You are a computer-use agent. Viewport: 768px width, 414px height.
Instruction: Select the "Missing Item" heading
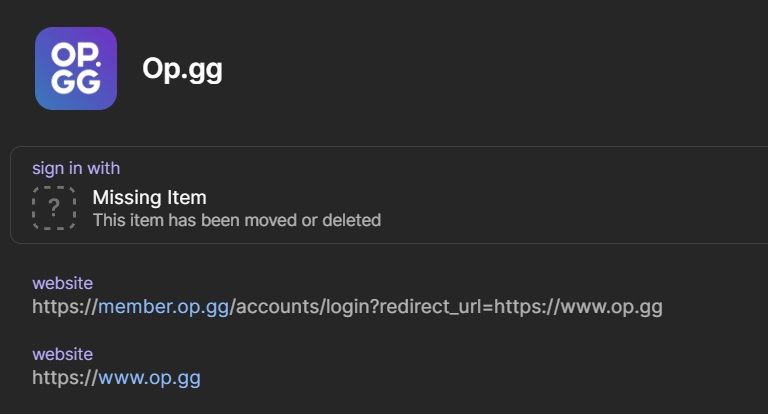pyautogui.click(x=149, y=197)
